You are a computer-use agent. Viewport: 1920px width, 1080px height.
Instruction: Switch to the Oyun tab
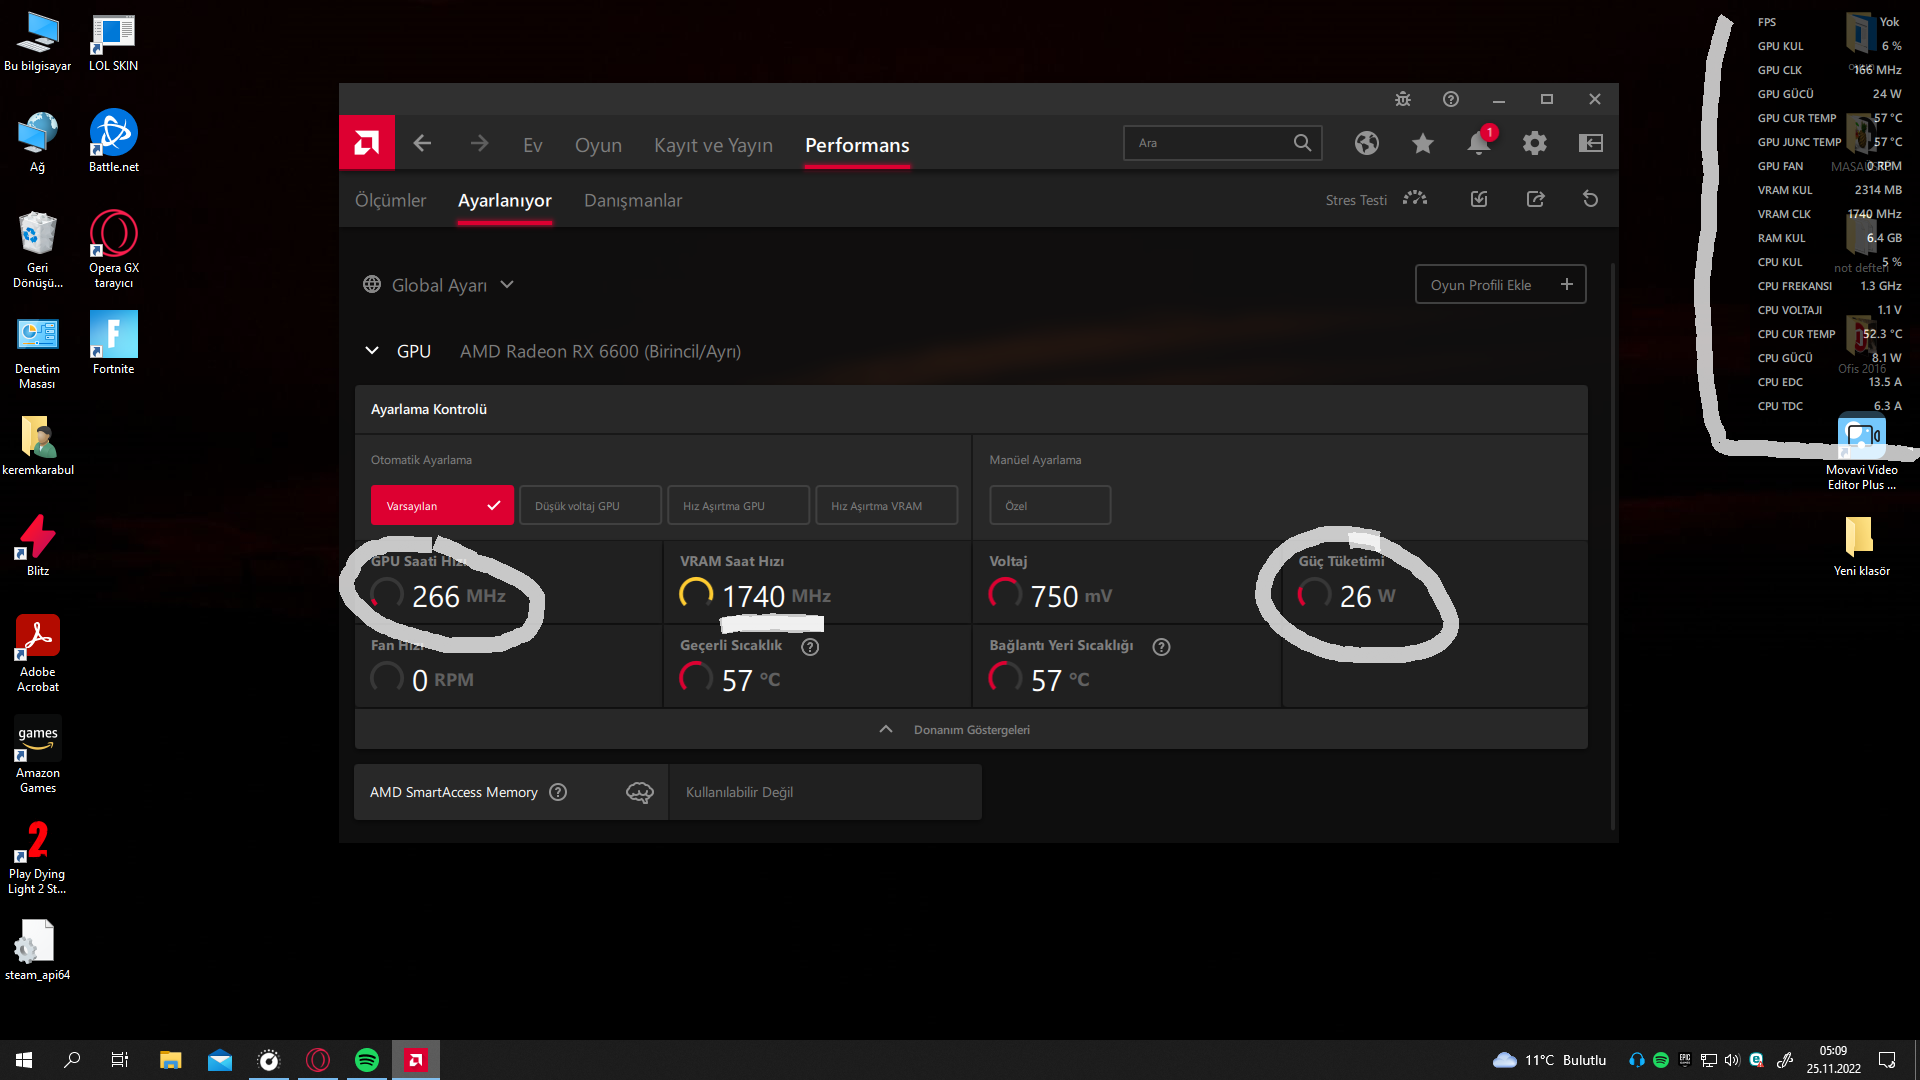[x=598, y=145]
